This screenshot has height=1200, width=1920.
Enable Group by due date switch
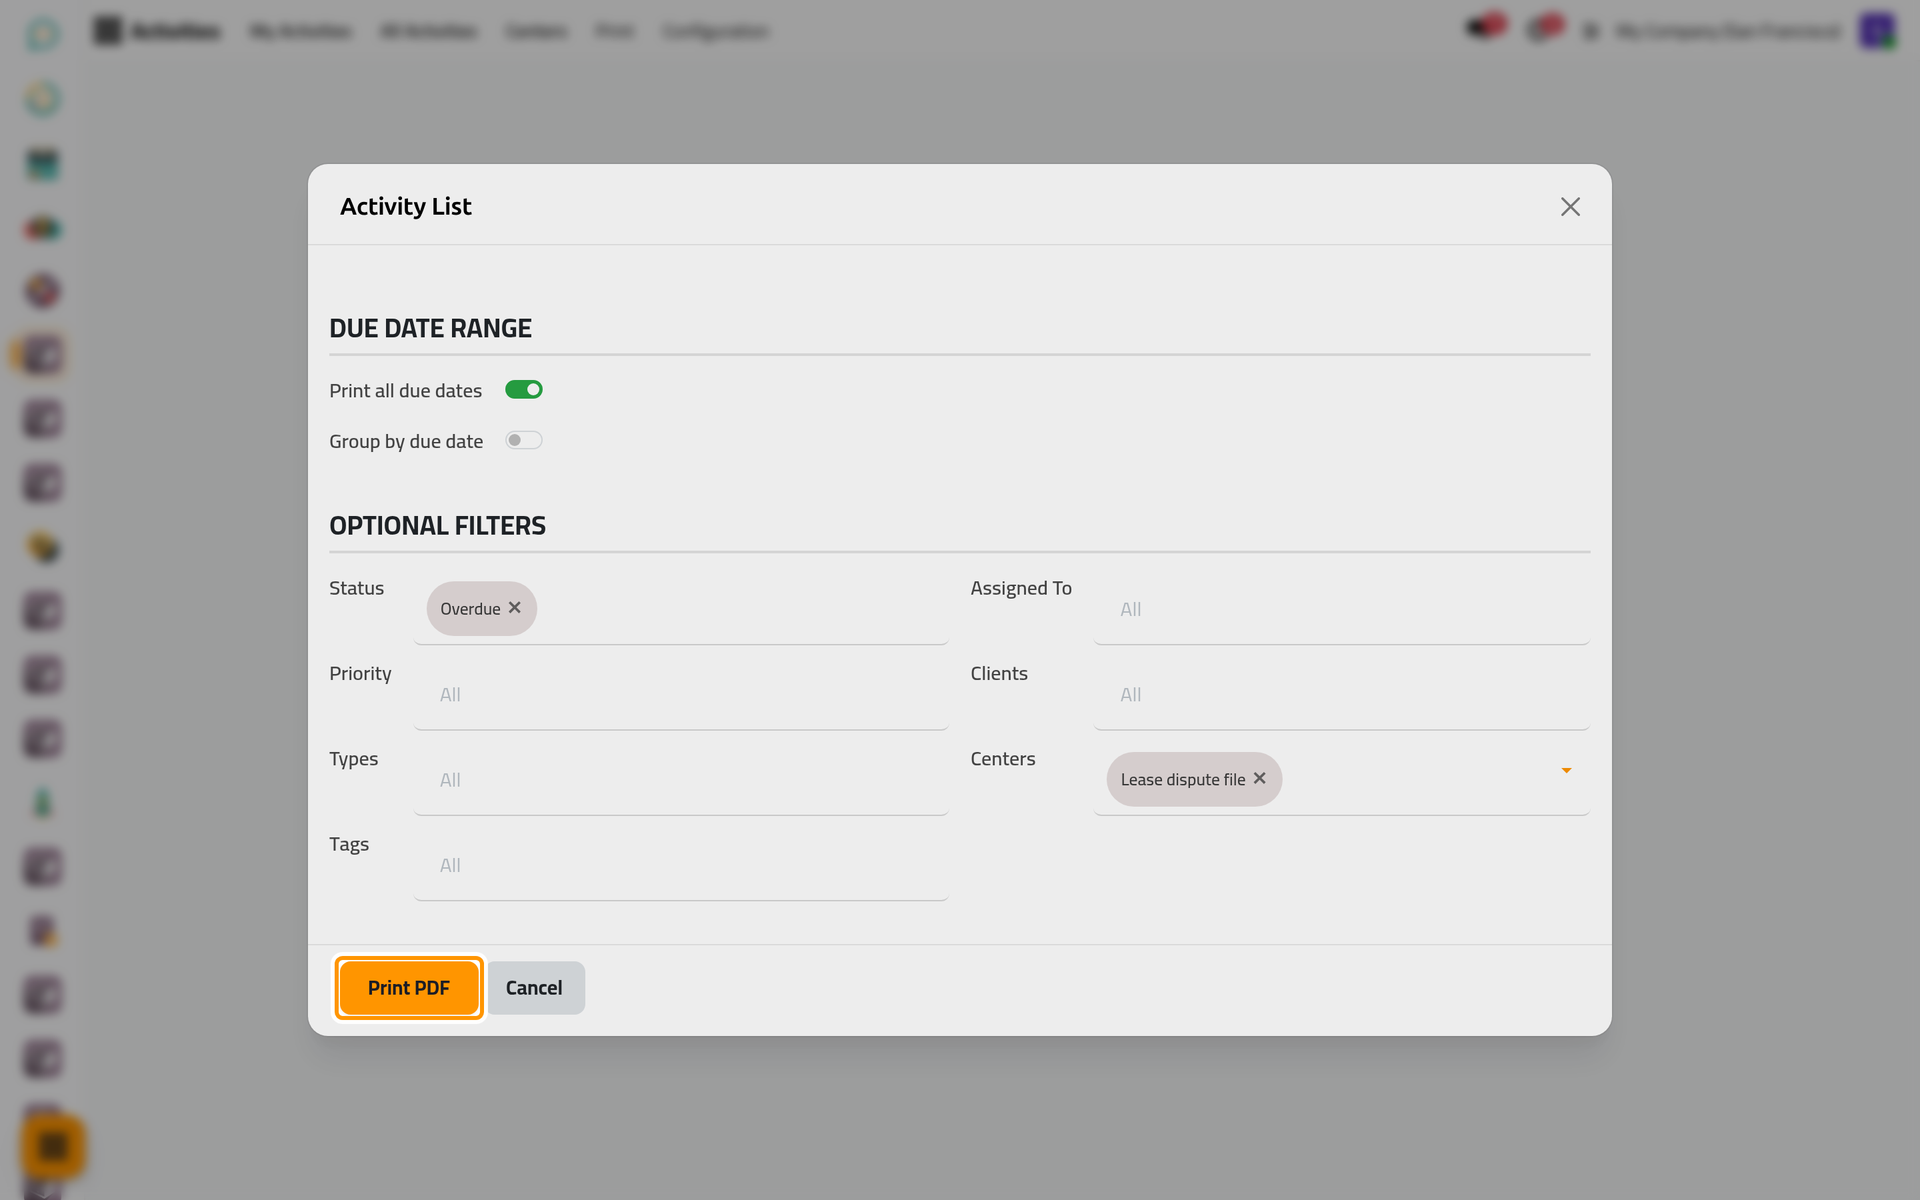[x=523, y=441]
